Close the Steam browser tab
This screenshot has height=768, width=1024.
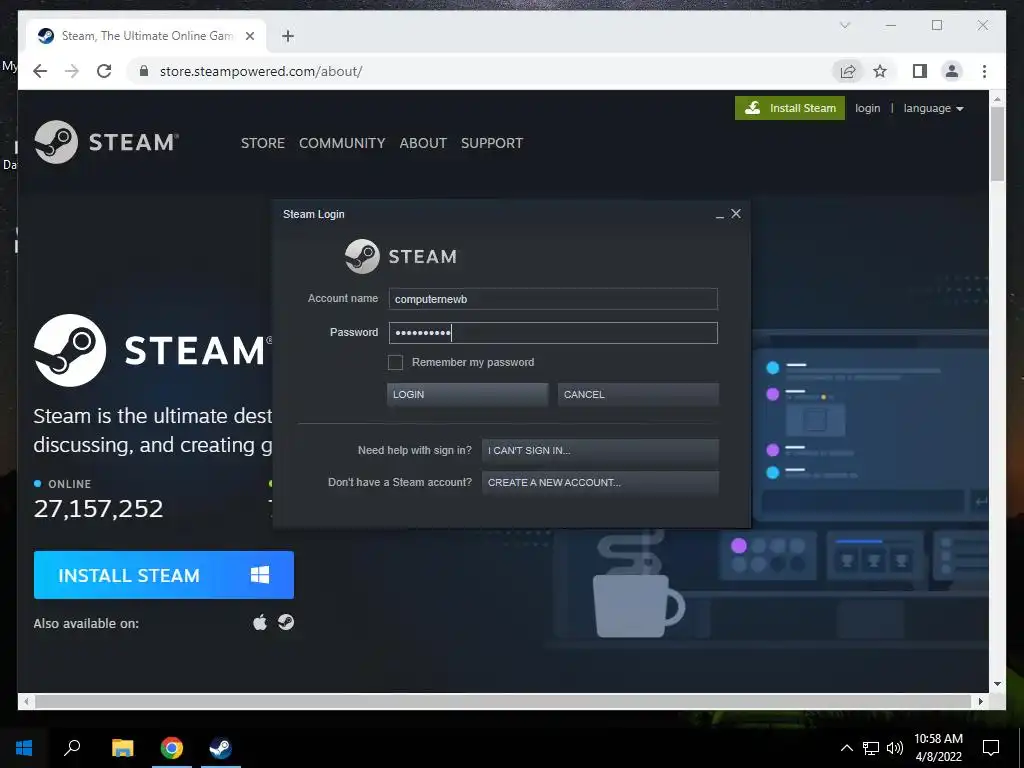[249, 36]
